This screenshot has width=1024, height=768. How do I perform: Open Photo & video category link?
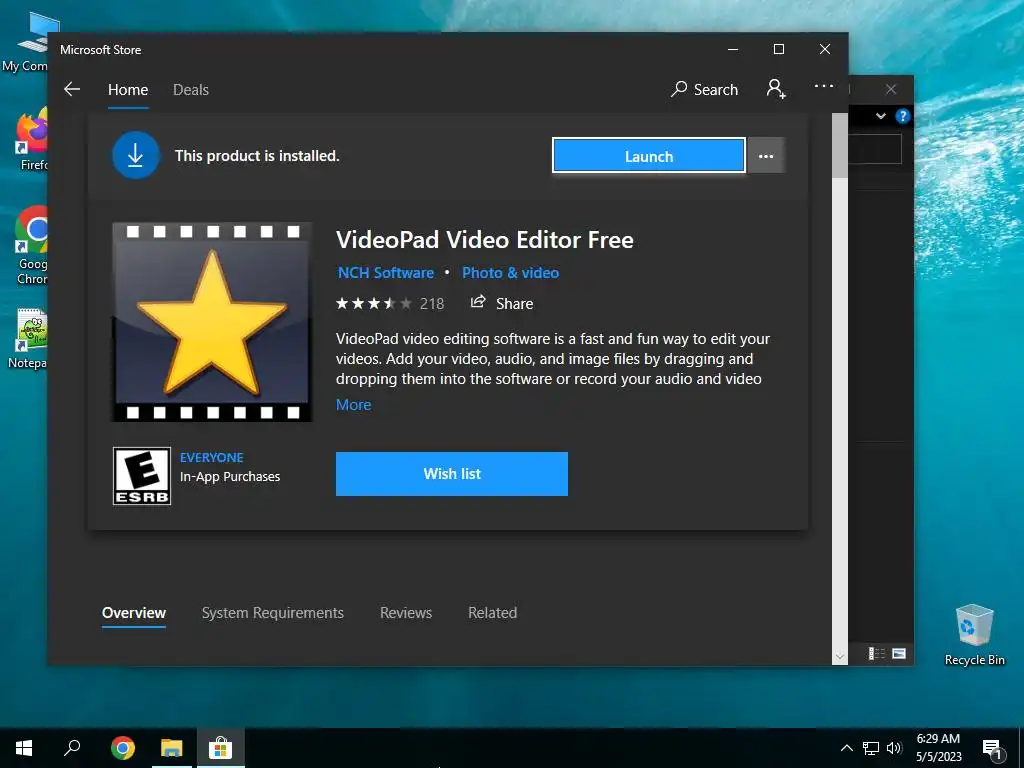point(510,273)
